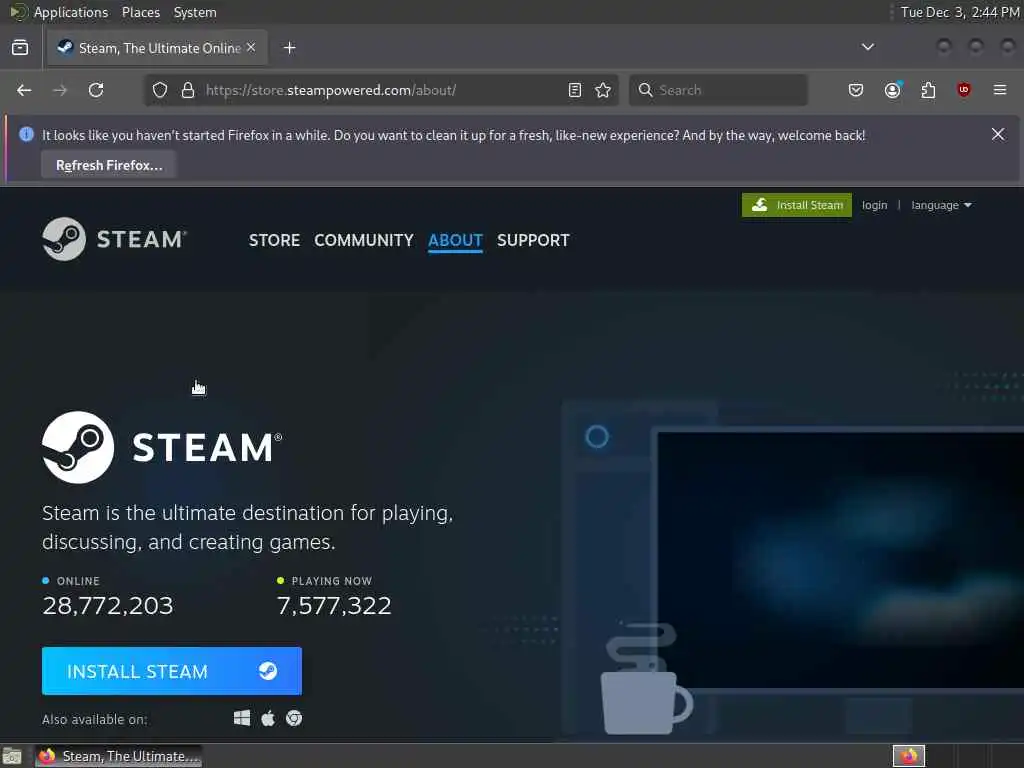Screen dimensions: 1024x768
Task: Click the Windows platform icon
Action: click(242, 718)
